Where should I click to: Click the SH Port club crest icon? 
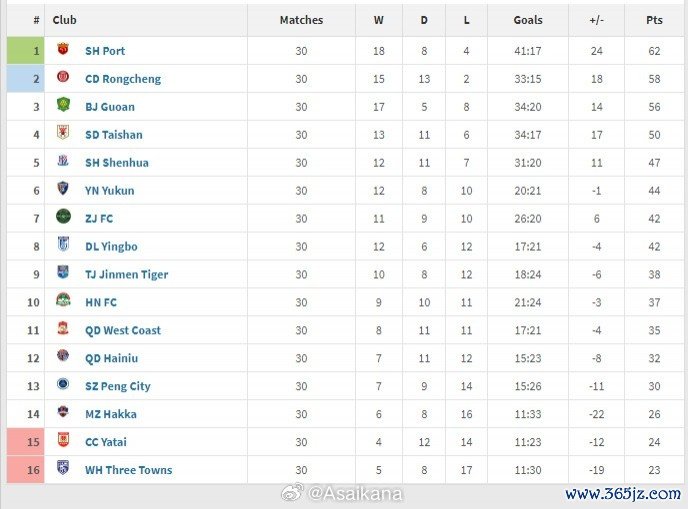tap(63, 50)
